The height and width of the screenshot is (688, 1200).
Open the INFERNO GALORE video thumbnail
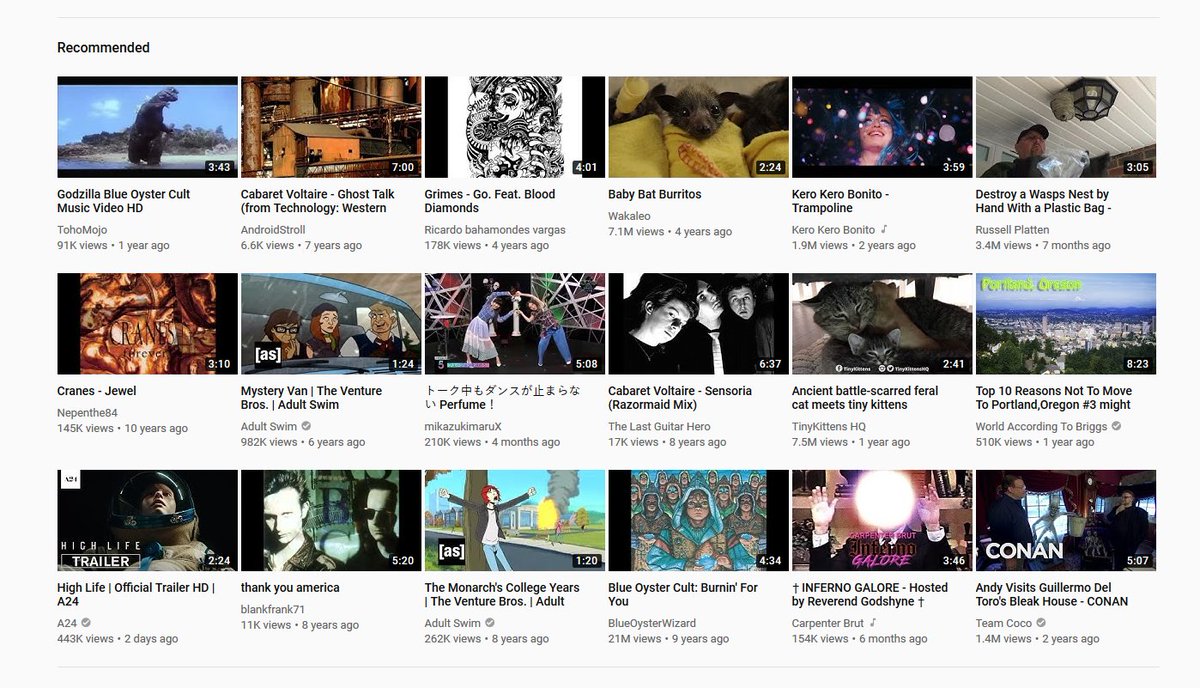pos(882,521)
